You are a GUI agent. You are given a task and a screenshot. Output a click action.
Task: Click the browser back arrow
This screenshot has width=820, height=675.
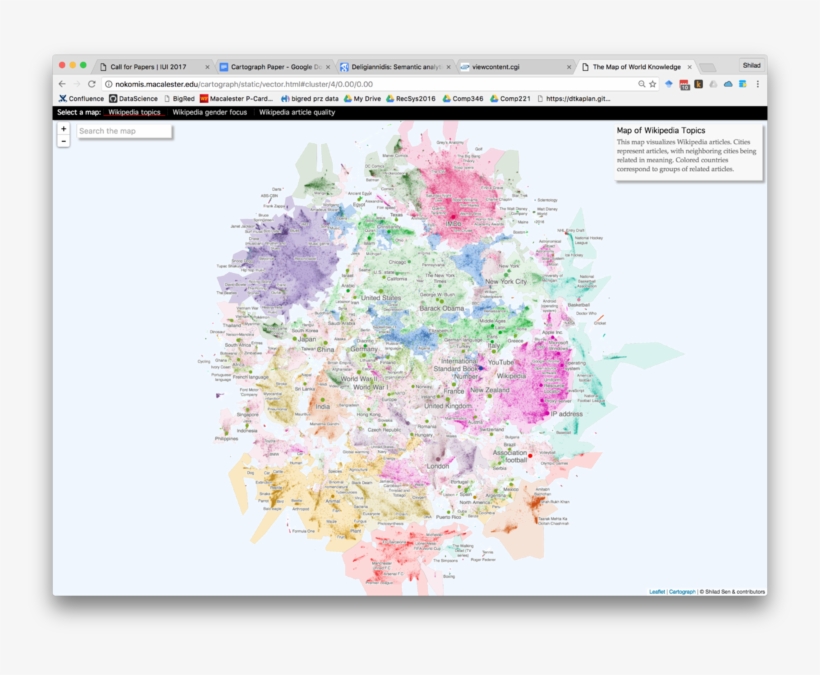(62, 84)
